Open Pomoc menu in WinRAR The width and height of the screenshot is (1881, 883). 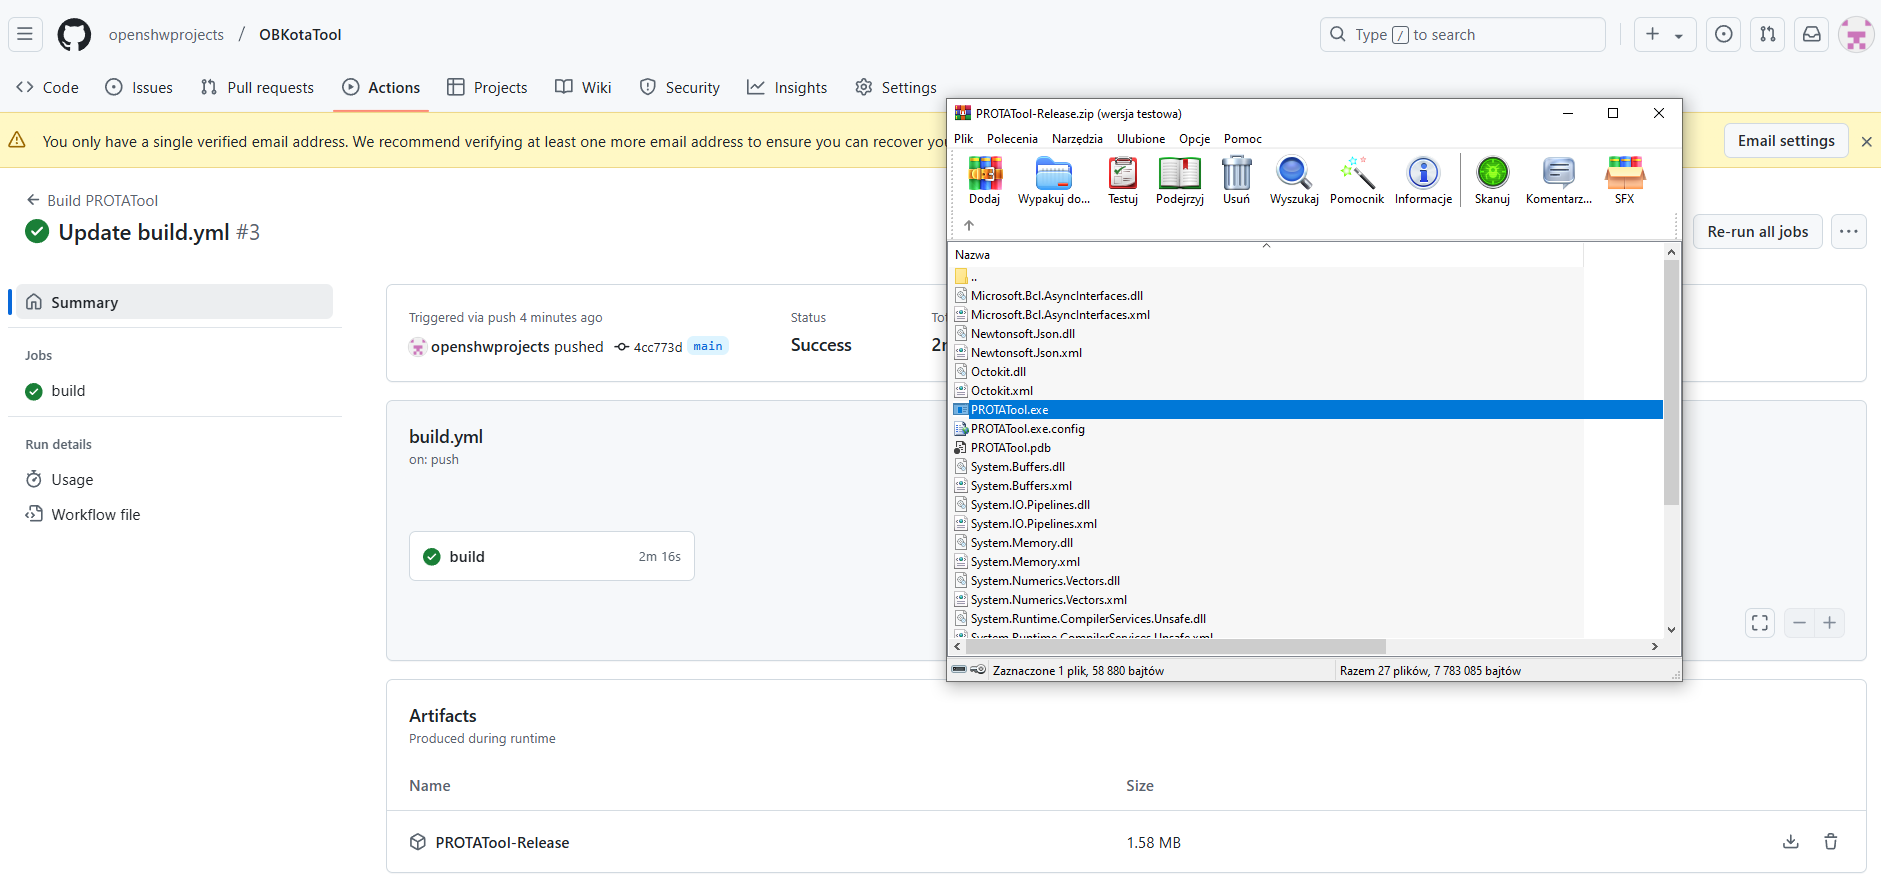coord(1243,139)
